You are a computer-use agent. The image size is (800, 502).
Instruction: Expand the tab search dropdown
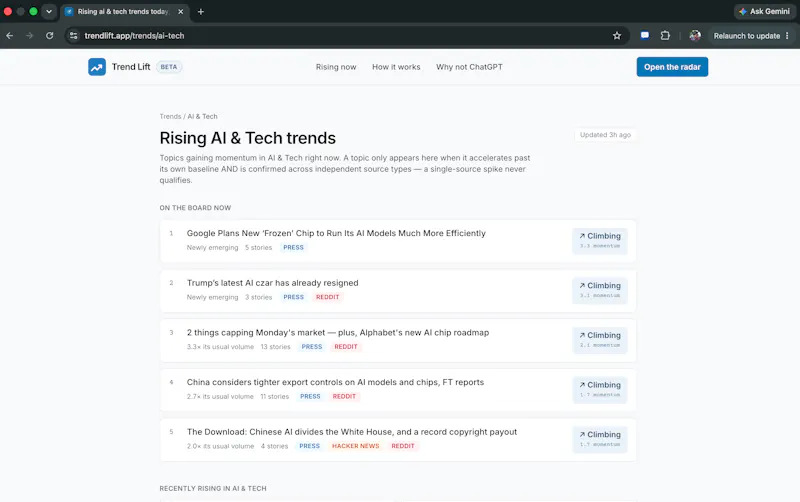(49, 11)
